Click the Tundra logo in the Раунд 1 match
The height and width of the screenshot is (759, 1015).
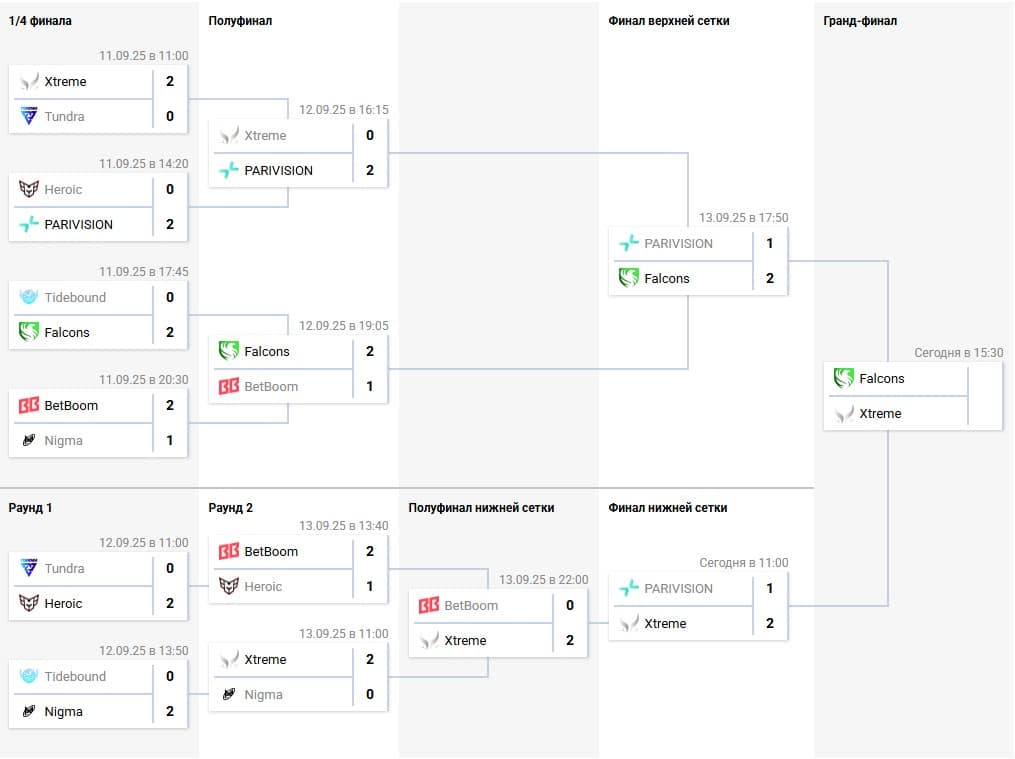click(x=29, y=568)
